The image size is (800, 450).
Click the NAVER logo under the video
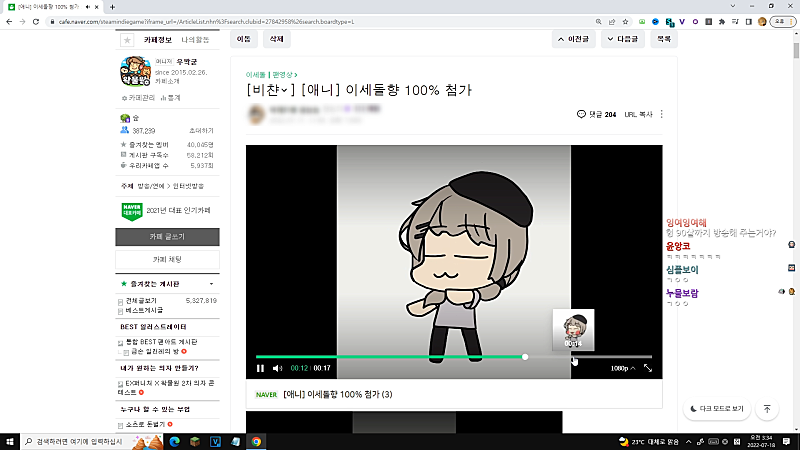(266, 394)
